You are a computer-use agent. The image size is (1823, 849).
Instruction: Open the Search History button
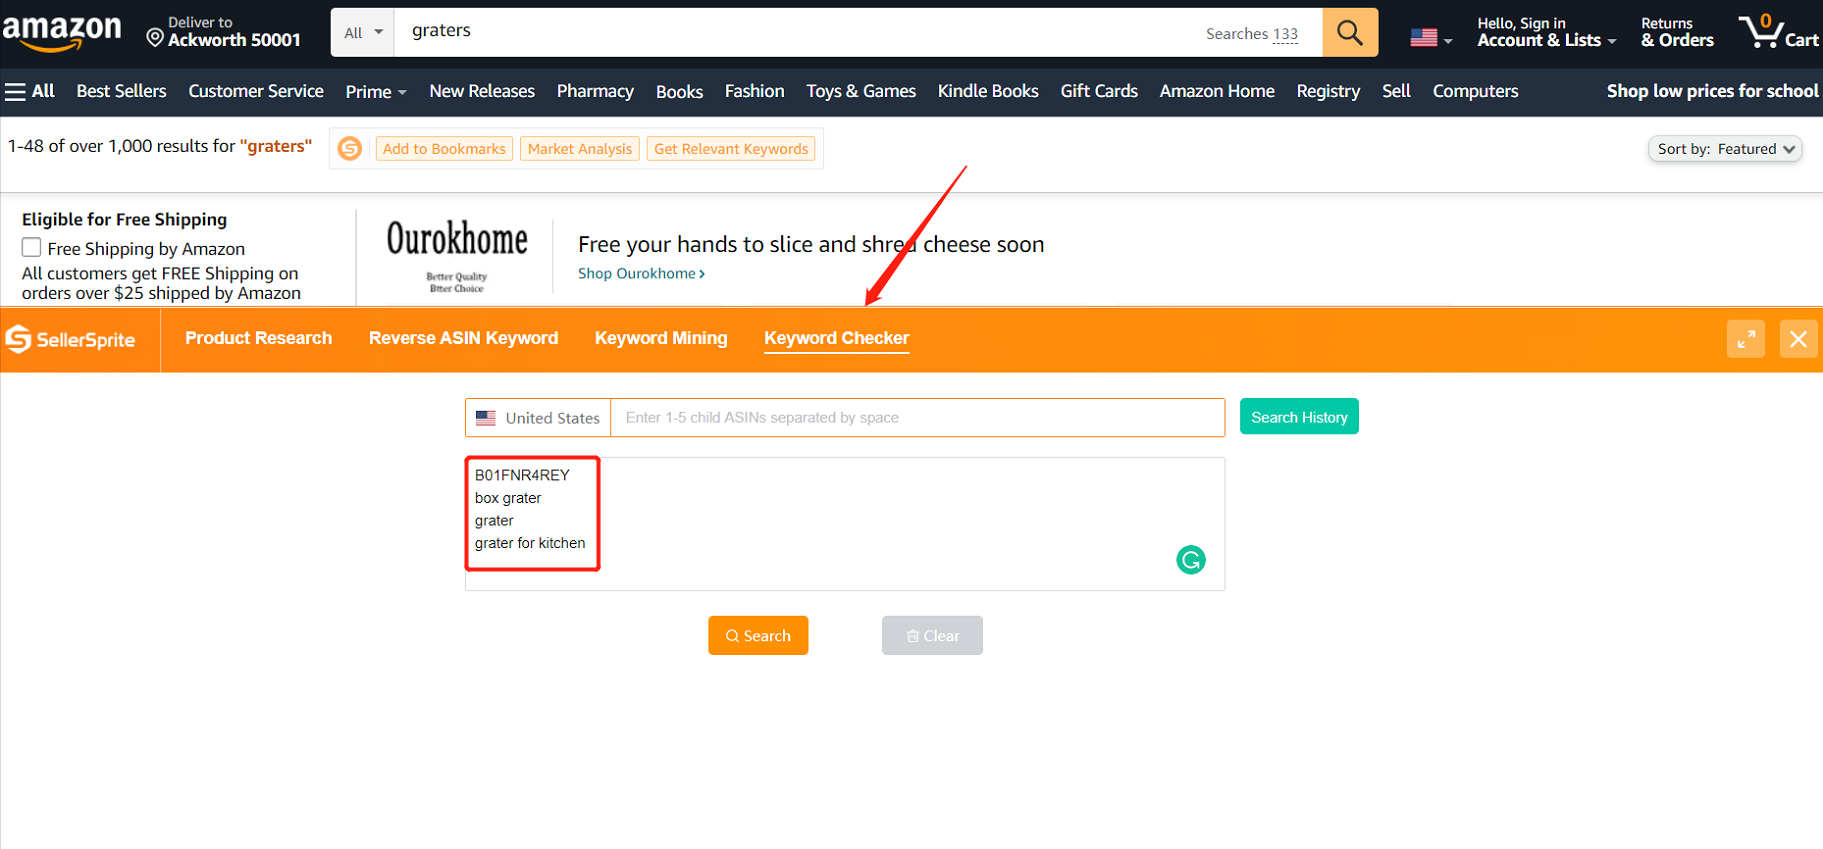1299,417
